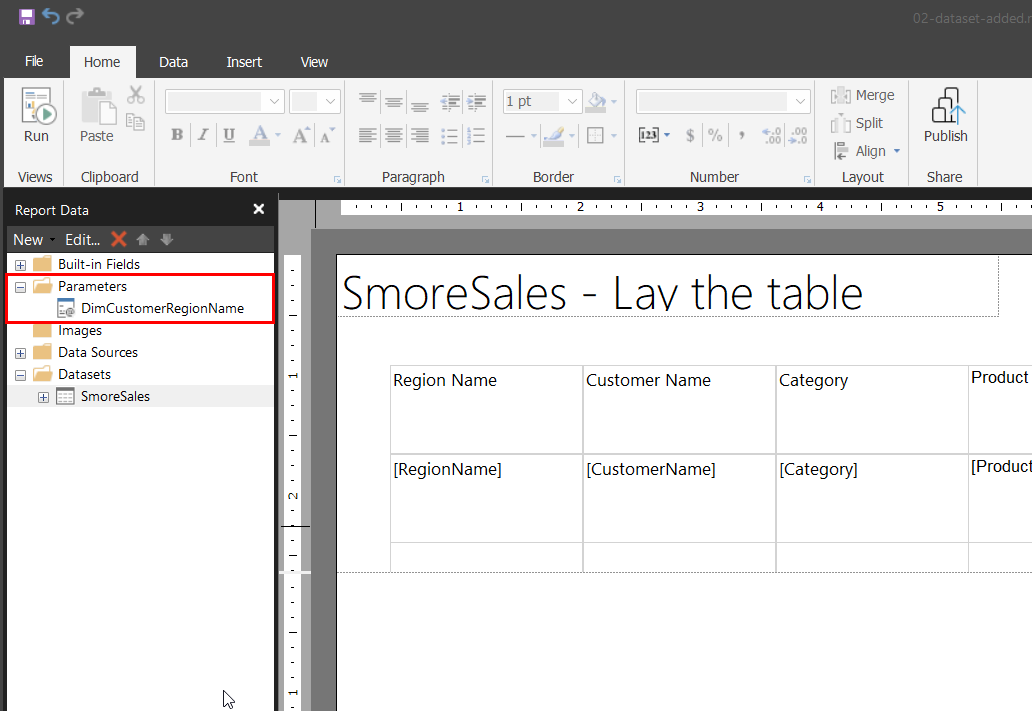Align paragraph right
The width and height of the screenshot is (1032, 711).
click(420, 136)
